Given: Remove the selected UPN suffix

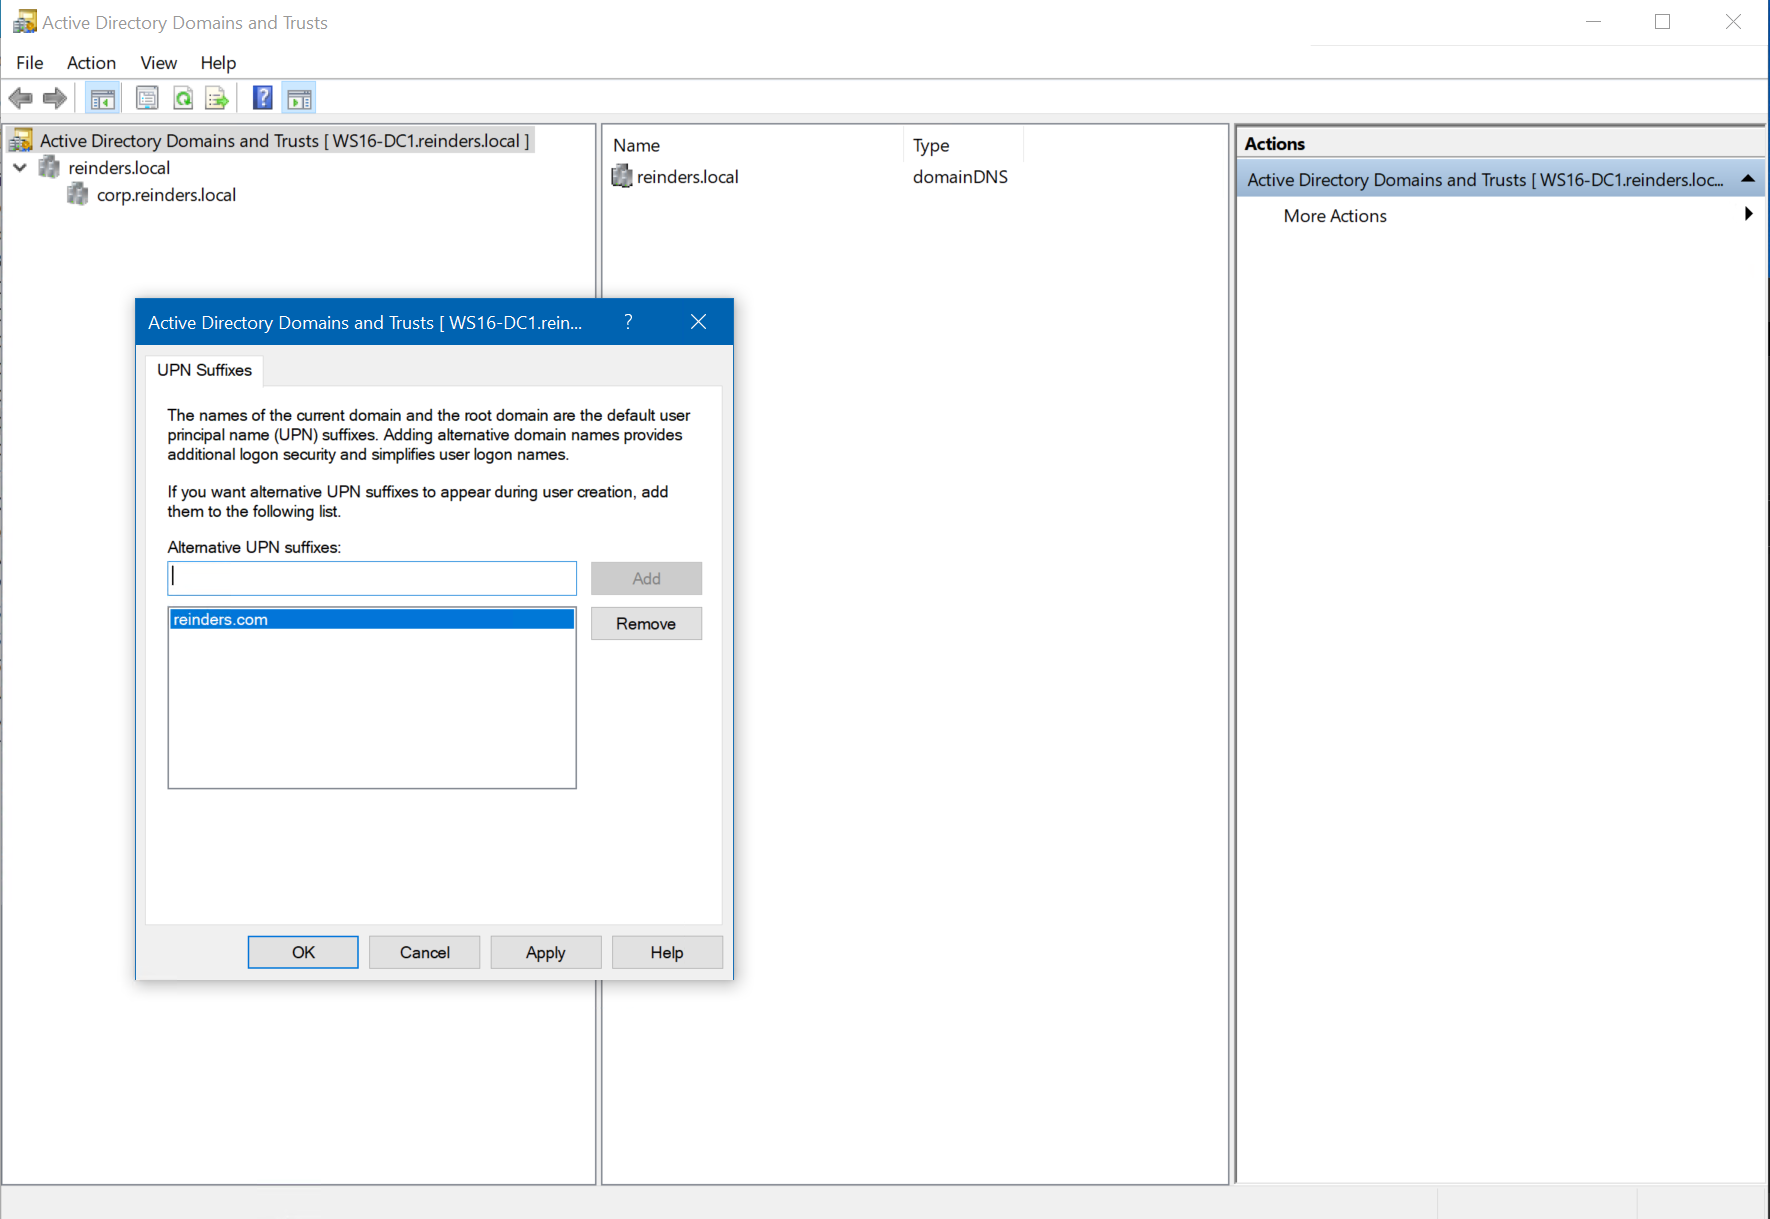Looking at the screenshot, I should coord(645,623).
